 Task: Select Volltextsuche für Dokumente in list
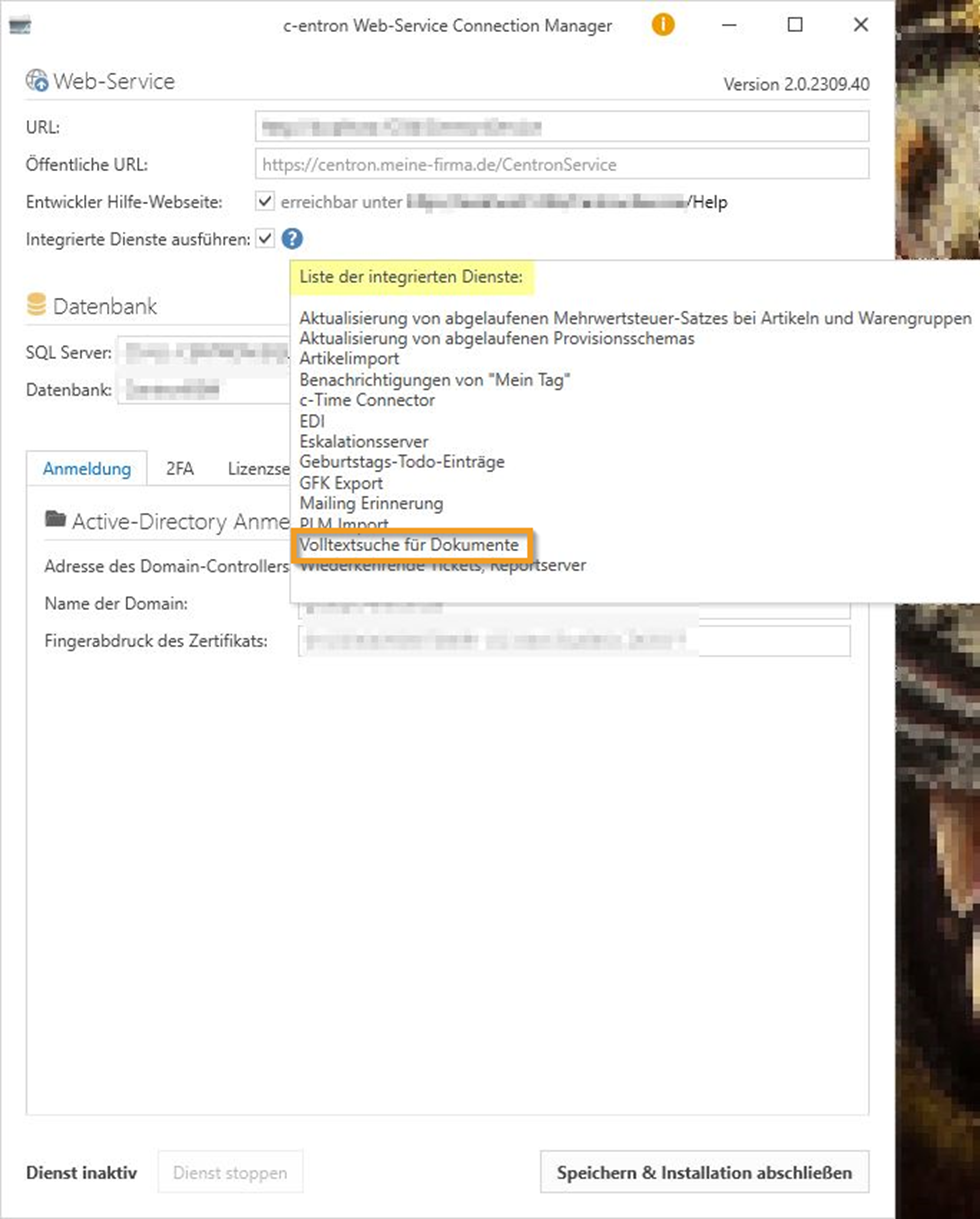coord(409,546)
